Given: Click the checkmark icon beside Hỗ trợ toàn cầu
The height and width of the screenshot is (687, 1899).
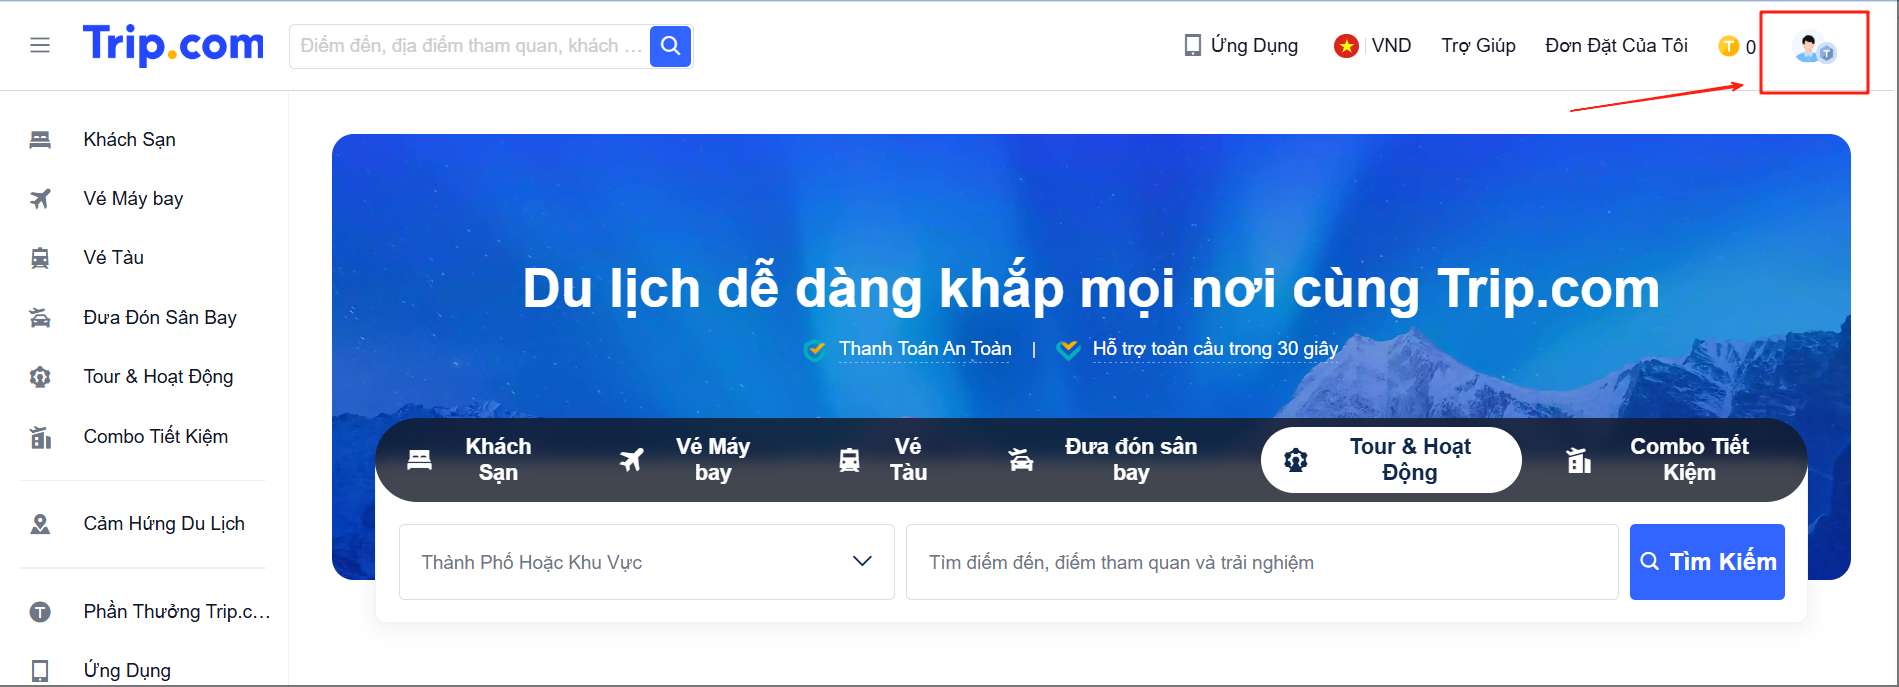Looking at the screenshot, I should point(1069,350).
